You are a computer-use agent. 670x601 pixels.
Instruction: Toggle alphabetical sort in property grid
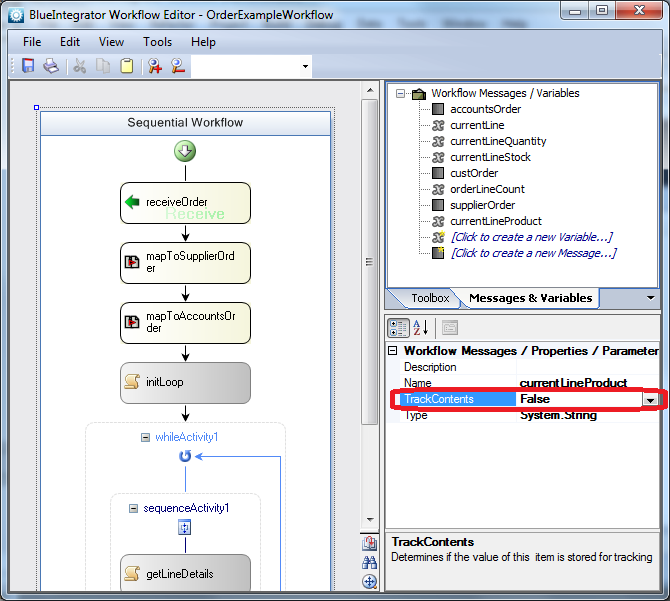point(420,328)
